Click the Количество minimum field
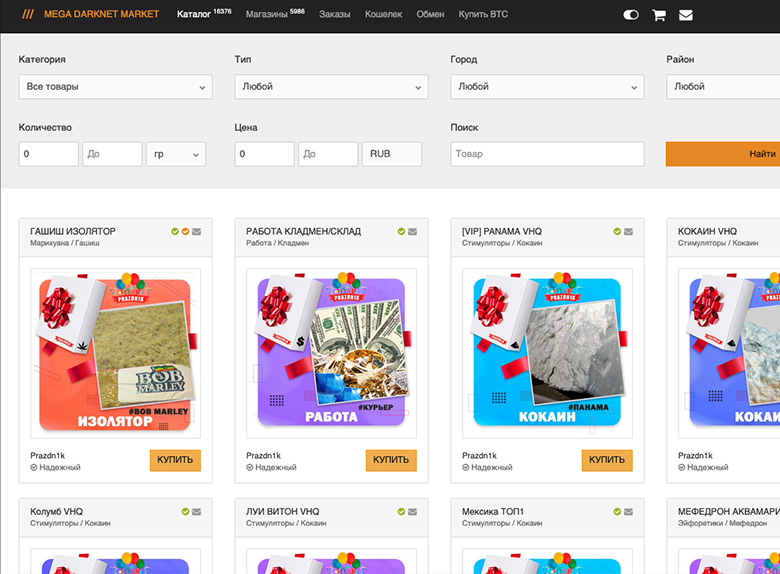This screenshot has height=574, width=780. [49, 154]
